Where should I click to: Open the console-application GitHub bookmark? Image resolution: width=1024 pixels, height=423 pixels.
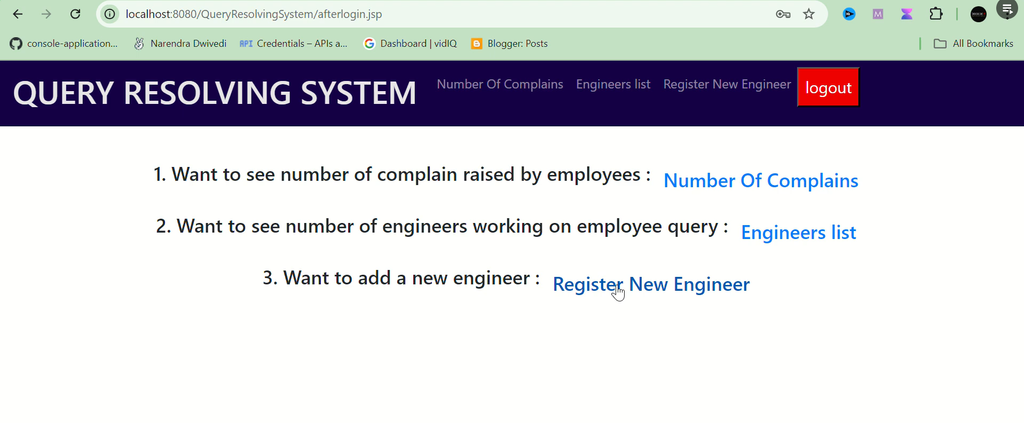click(64, 44)
